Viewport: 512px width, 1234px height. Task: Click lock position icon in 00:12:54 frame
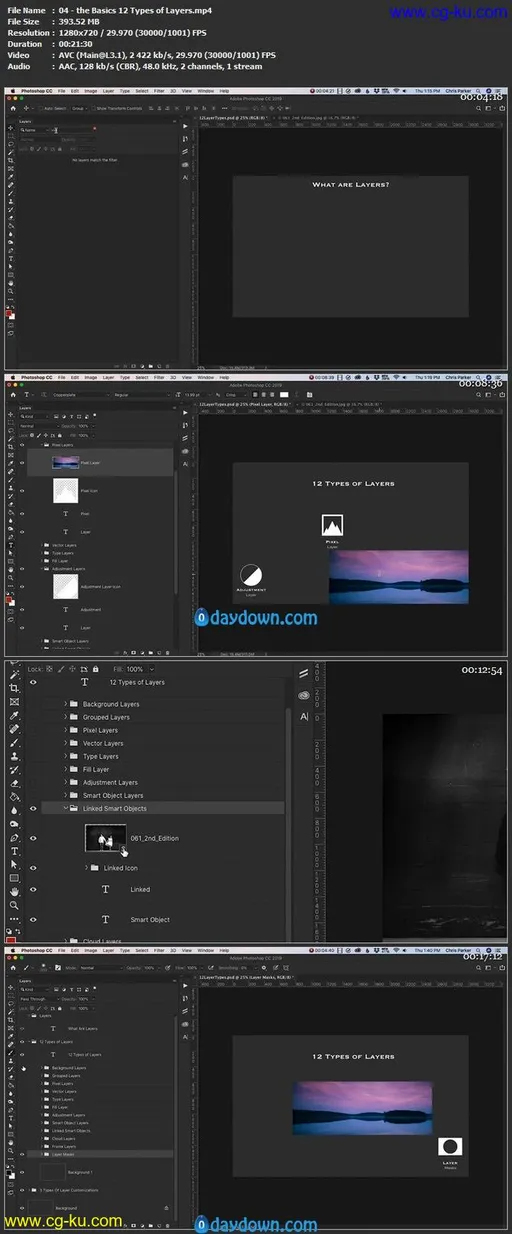point(72,669)
